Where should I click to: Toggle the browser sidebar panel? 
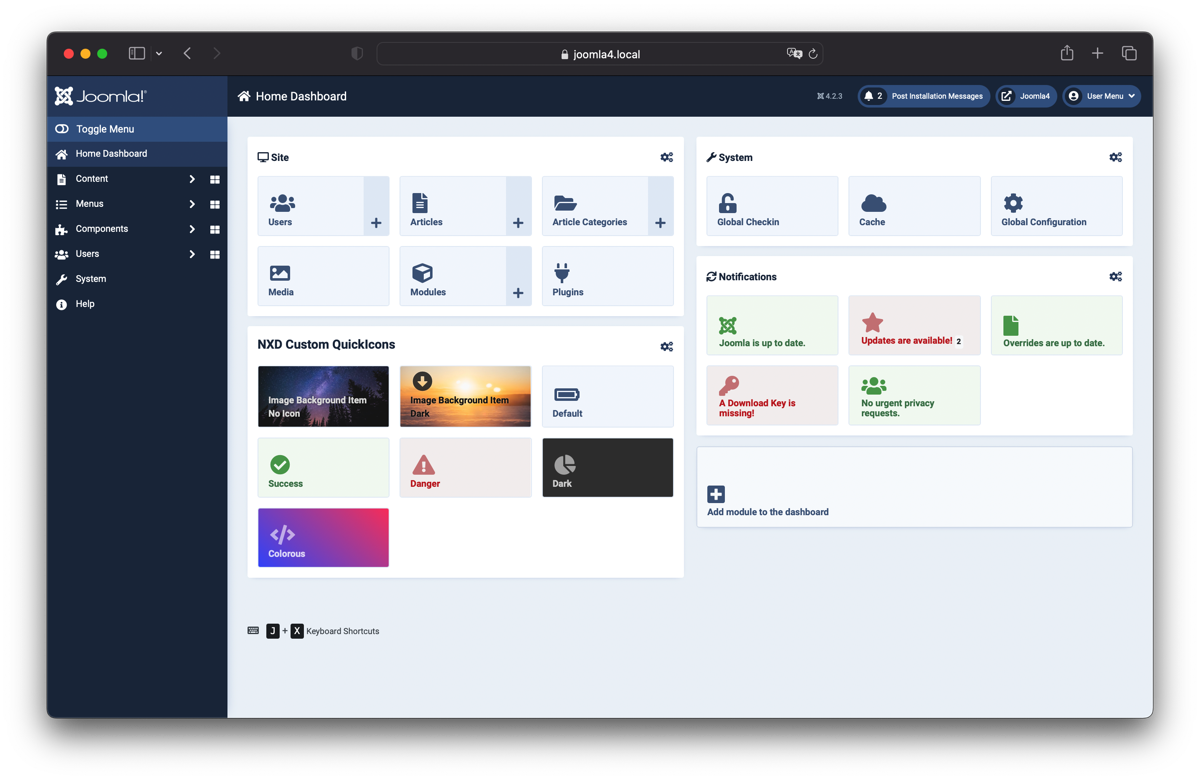137,53
